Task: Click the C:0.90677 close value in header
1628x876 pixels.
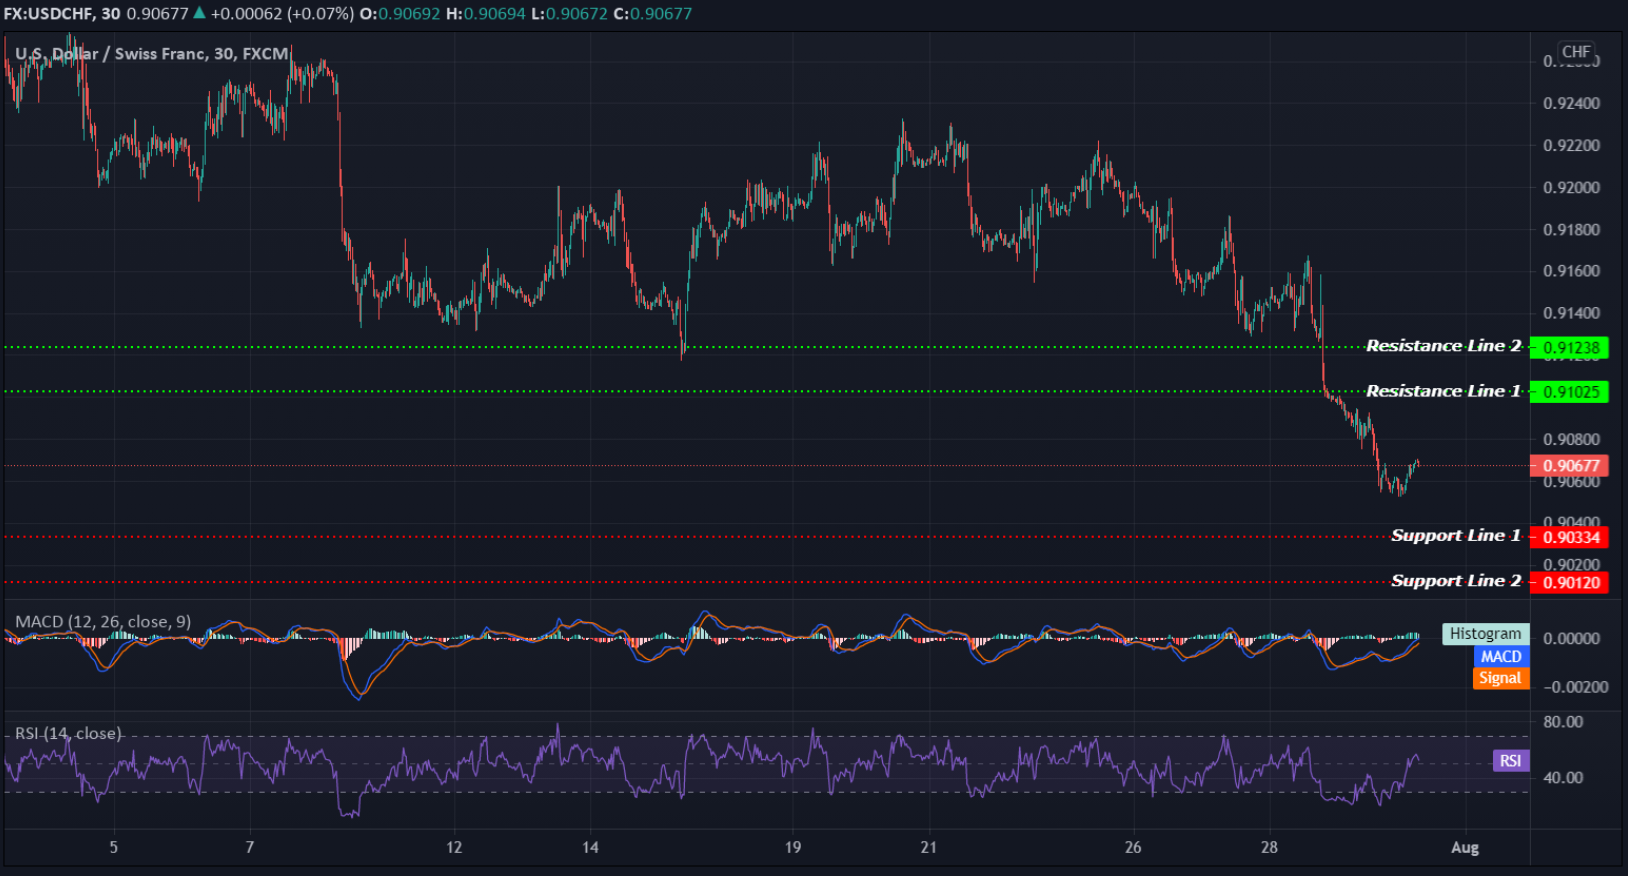Action: point(652,14)
